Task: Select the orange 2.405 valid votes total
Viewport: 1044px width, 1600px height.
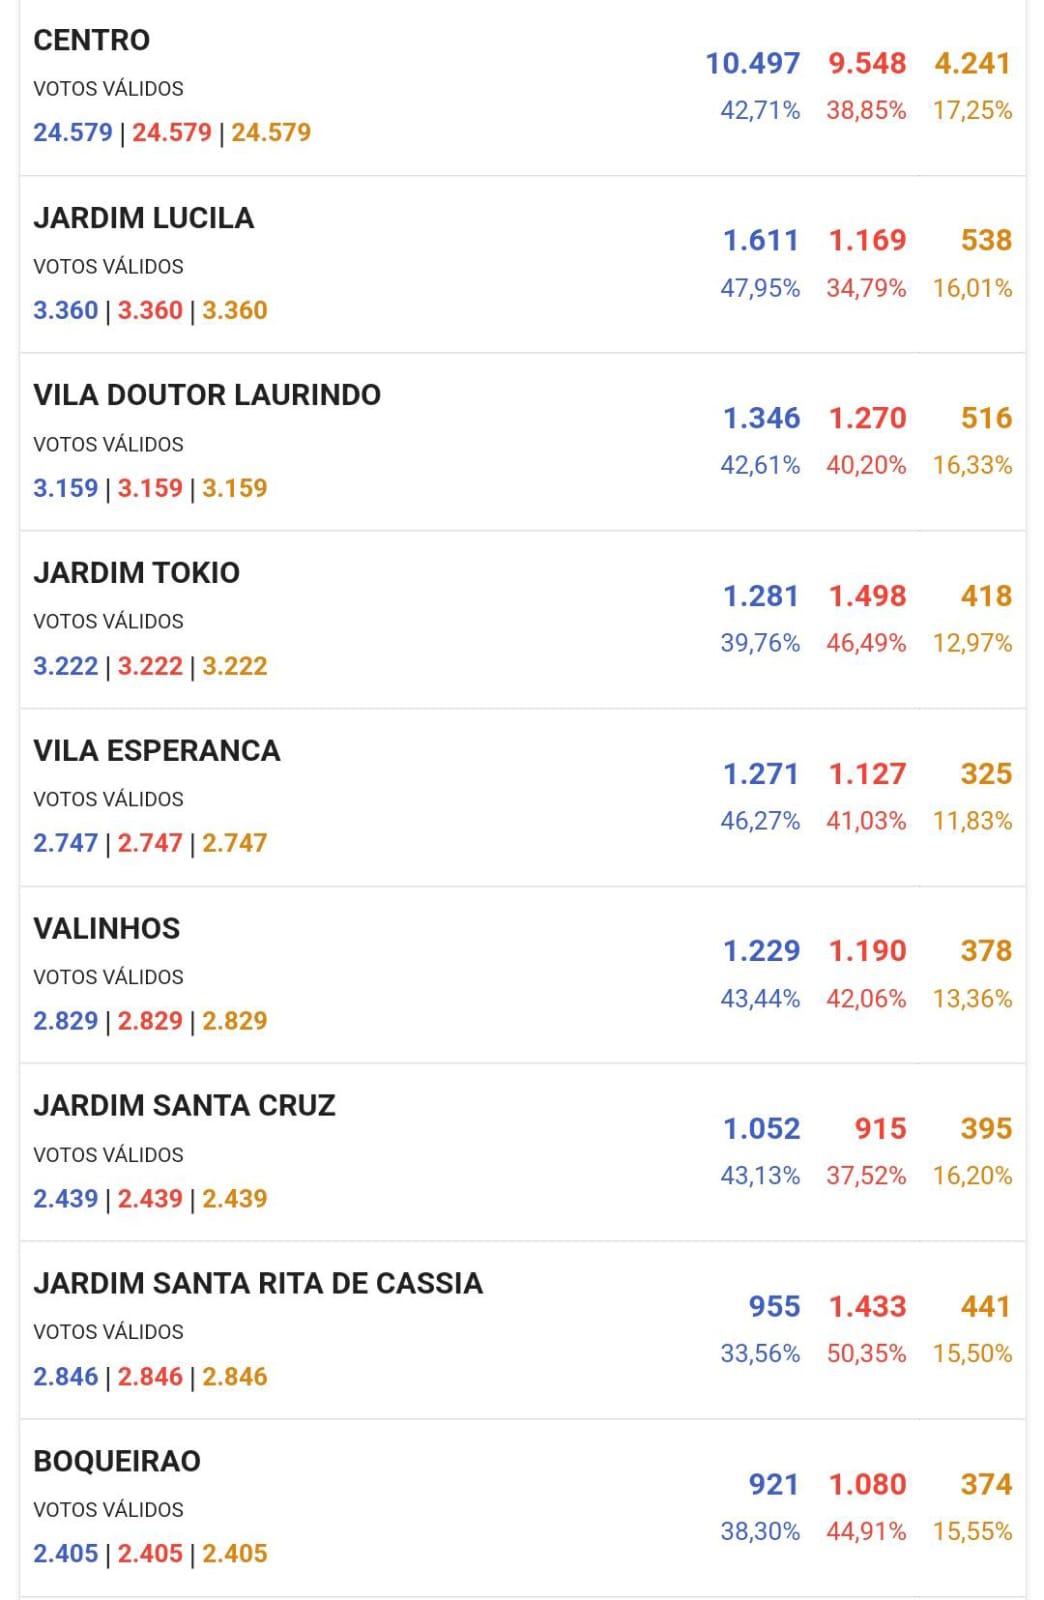Action: click(235, 1554)
